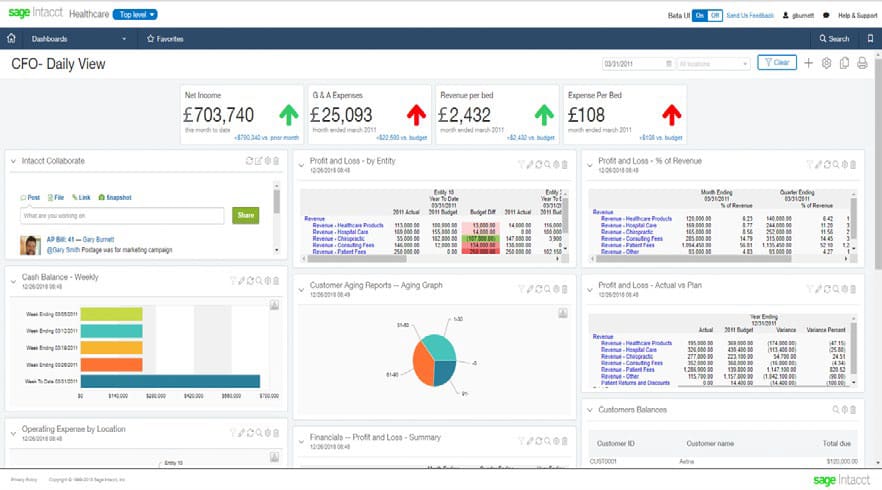The image size is (882, 490).
Task: Click the green Share button
Action: (246, 215)
